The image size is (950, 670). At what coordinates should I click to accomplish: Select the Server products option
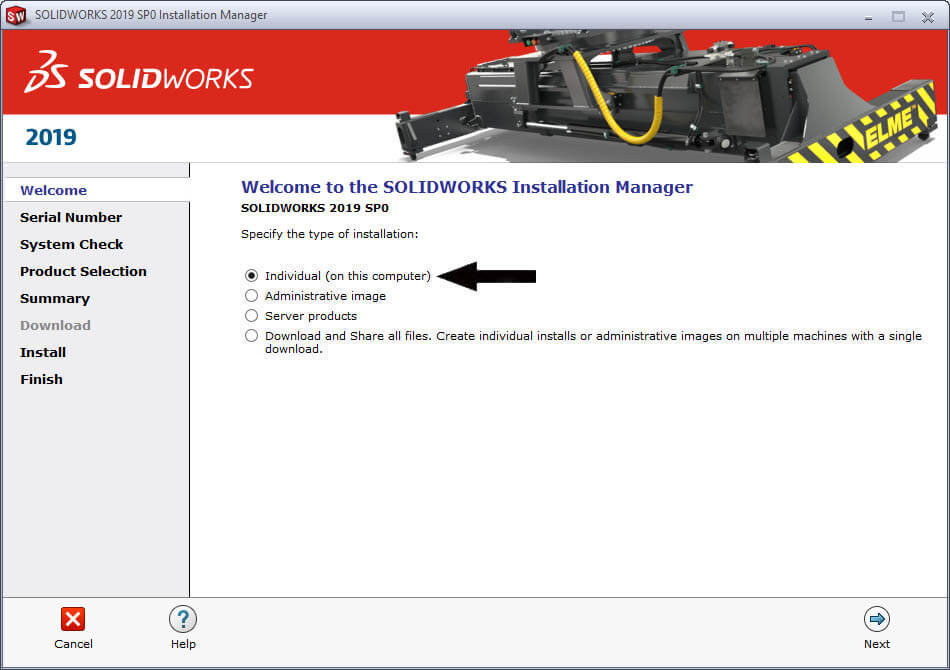click(251, 316)
